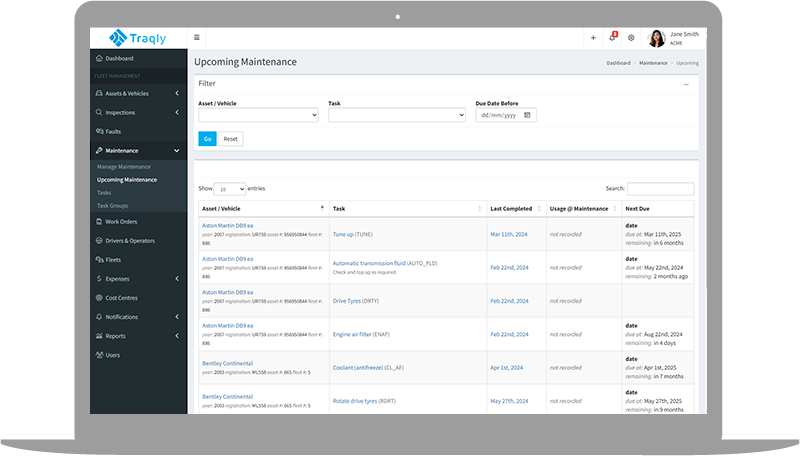Click the Reset filter button
This screenshot has width=800, height=456.
(x=231, y=139)
